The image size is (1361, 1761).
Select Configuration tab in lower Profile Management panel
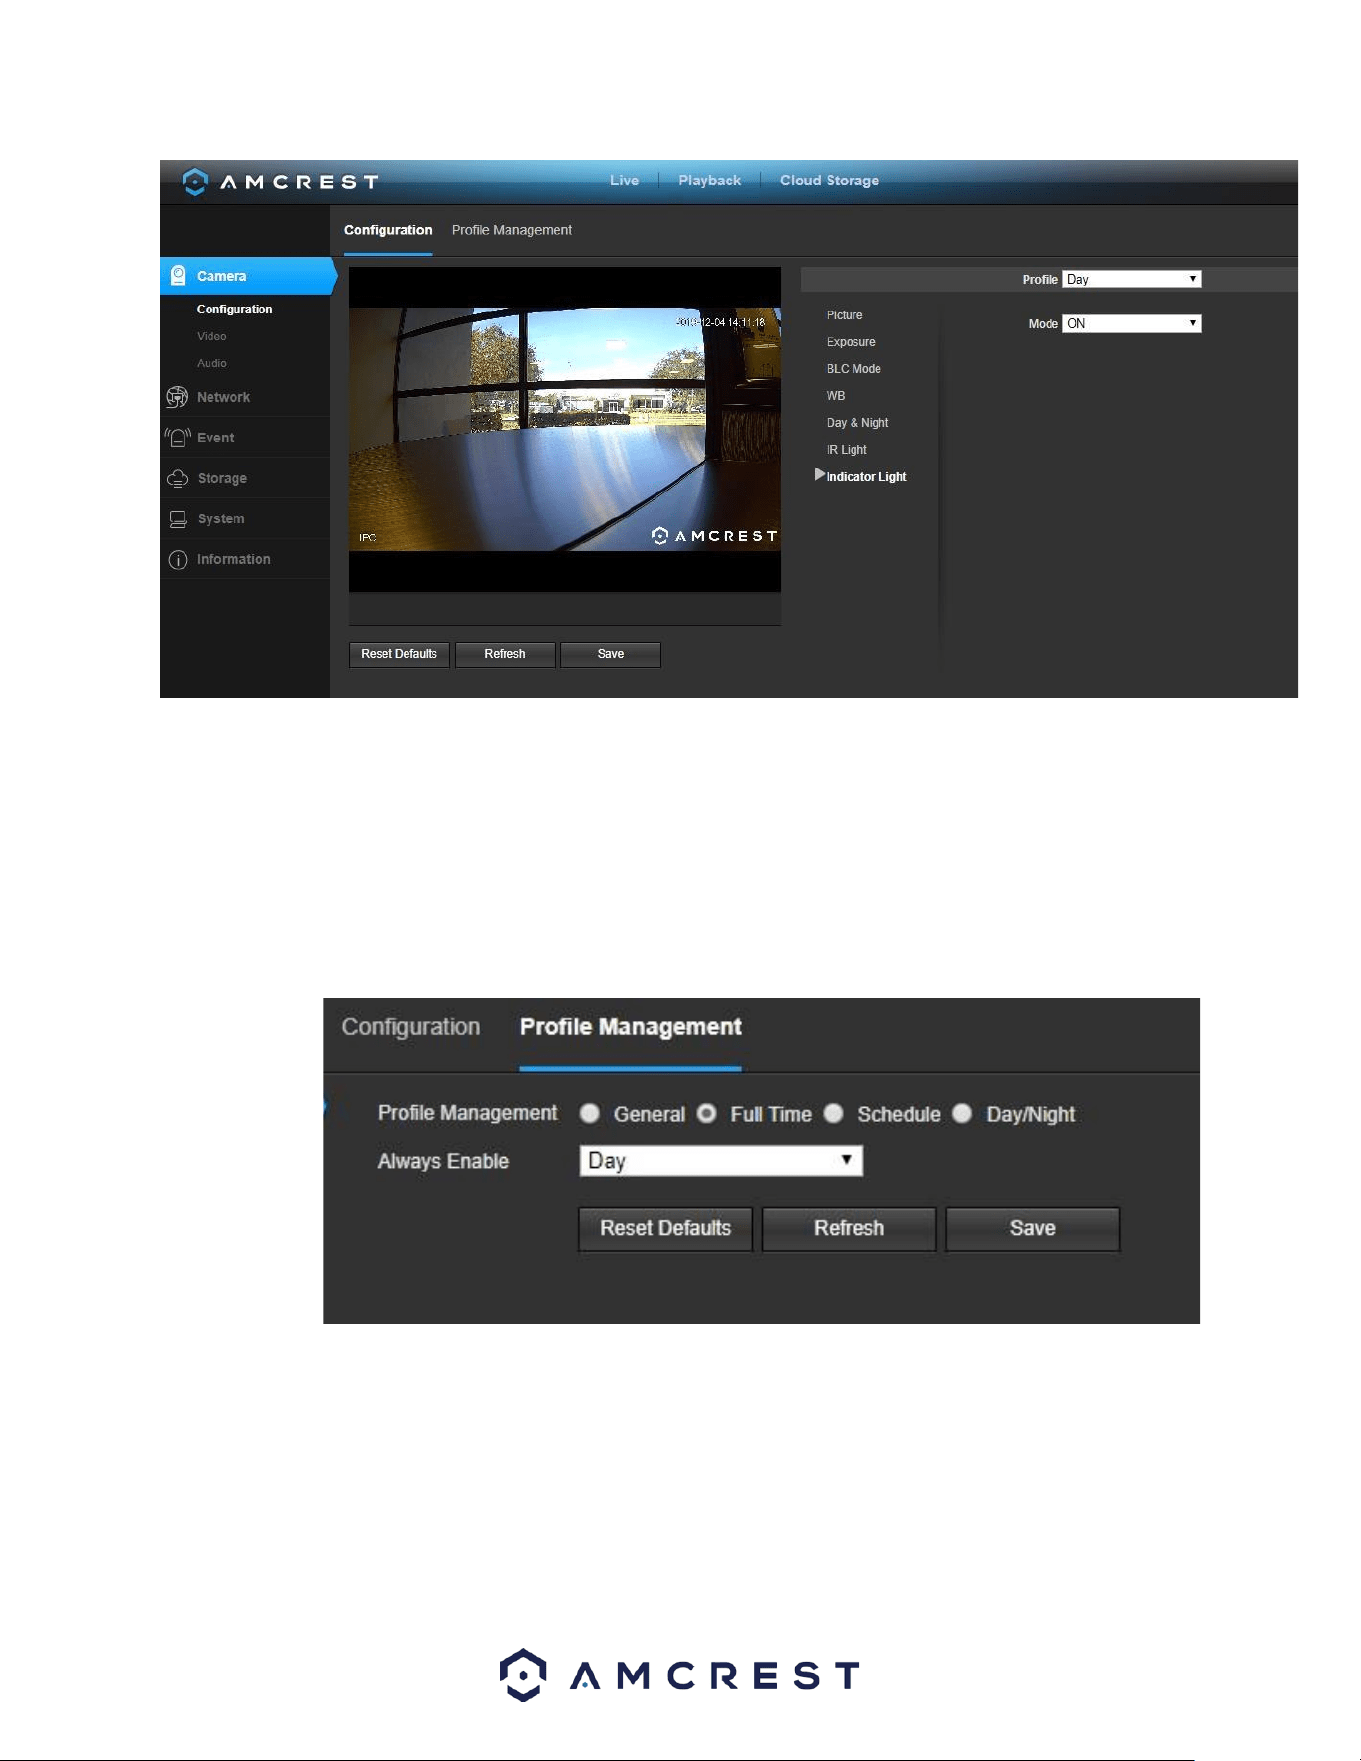[410, 1027]
